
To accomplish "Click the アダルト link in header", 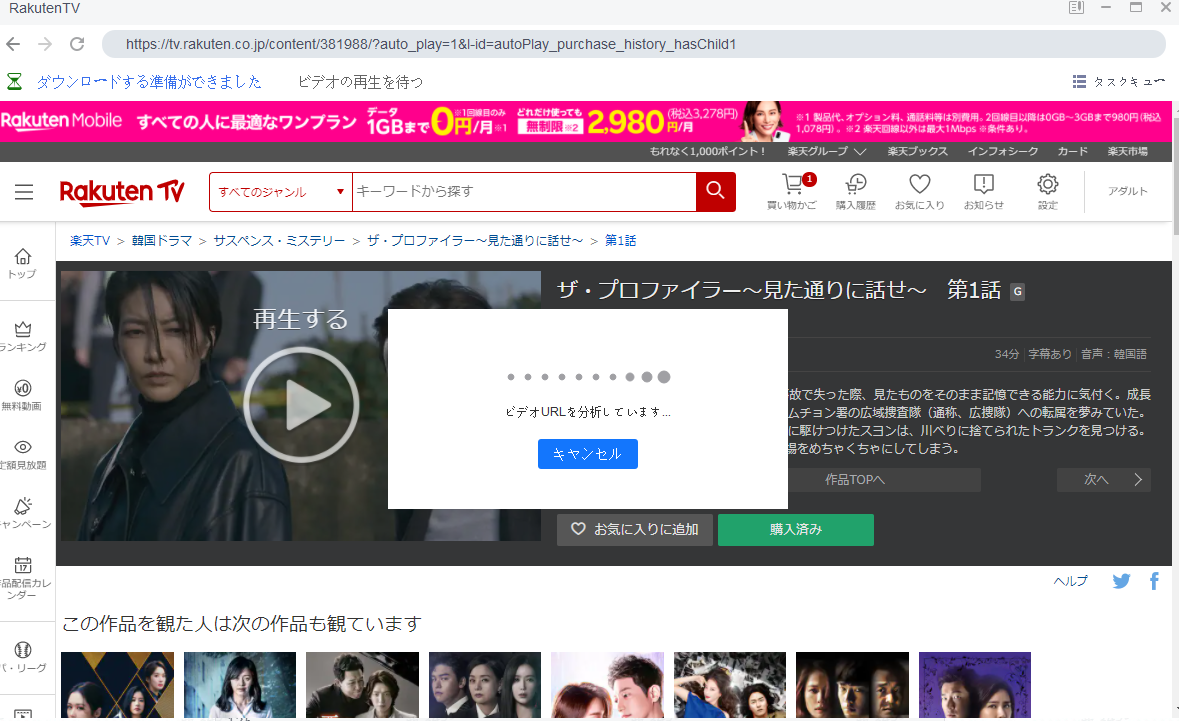I will click(1127, 191).
